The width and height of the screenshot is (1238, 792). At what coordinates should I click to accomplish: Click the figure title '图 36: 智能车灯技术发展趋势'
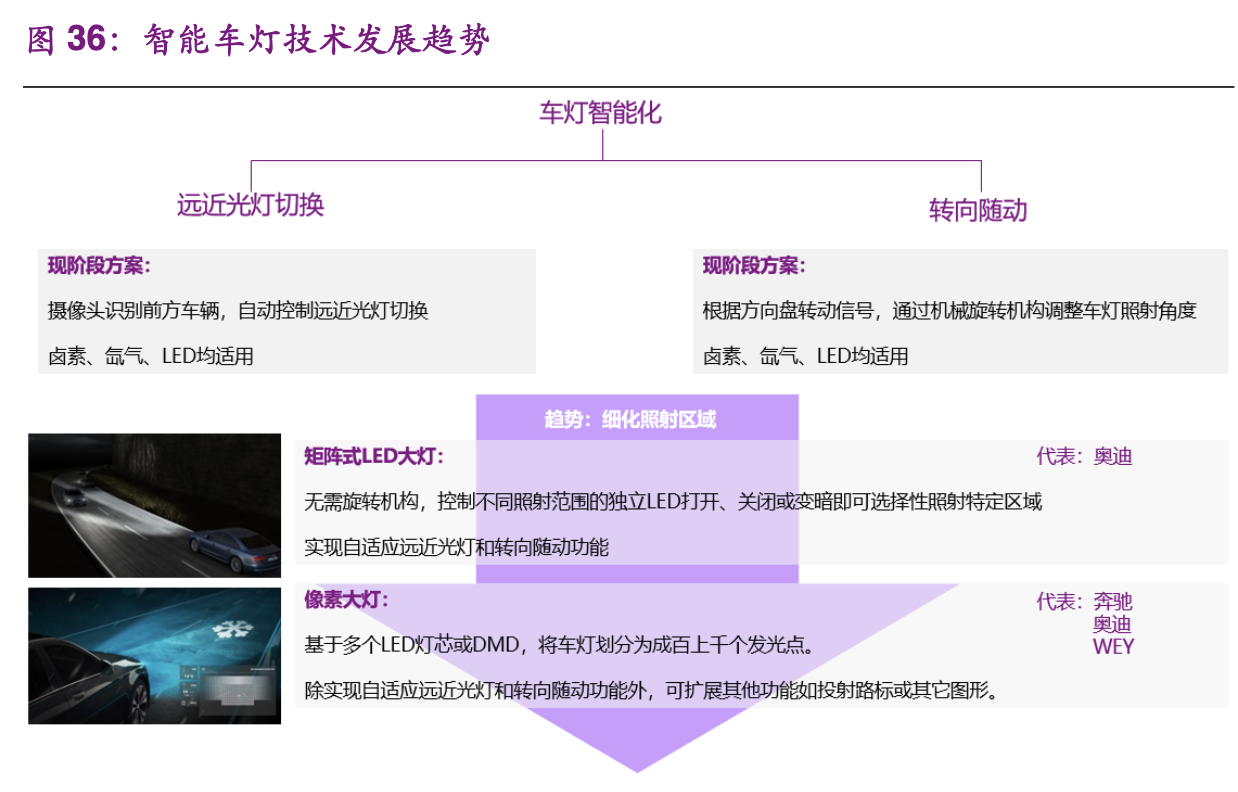(x=259, y=40)
